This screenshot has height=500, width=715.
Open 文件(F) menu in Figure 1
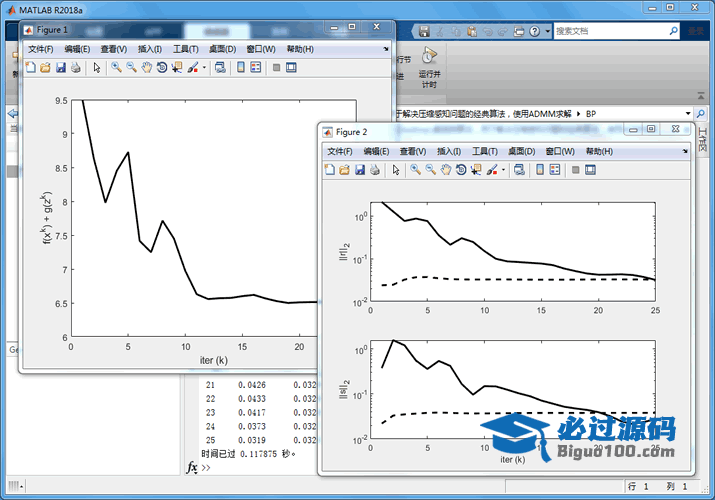tap(41, 49)
